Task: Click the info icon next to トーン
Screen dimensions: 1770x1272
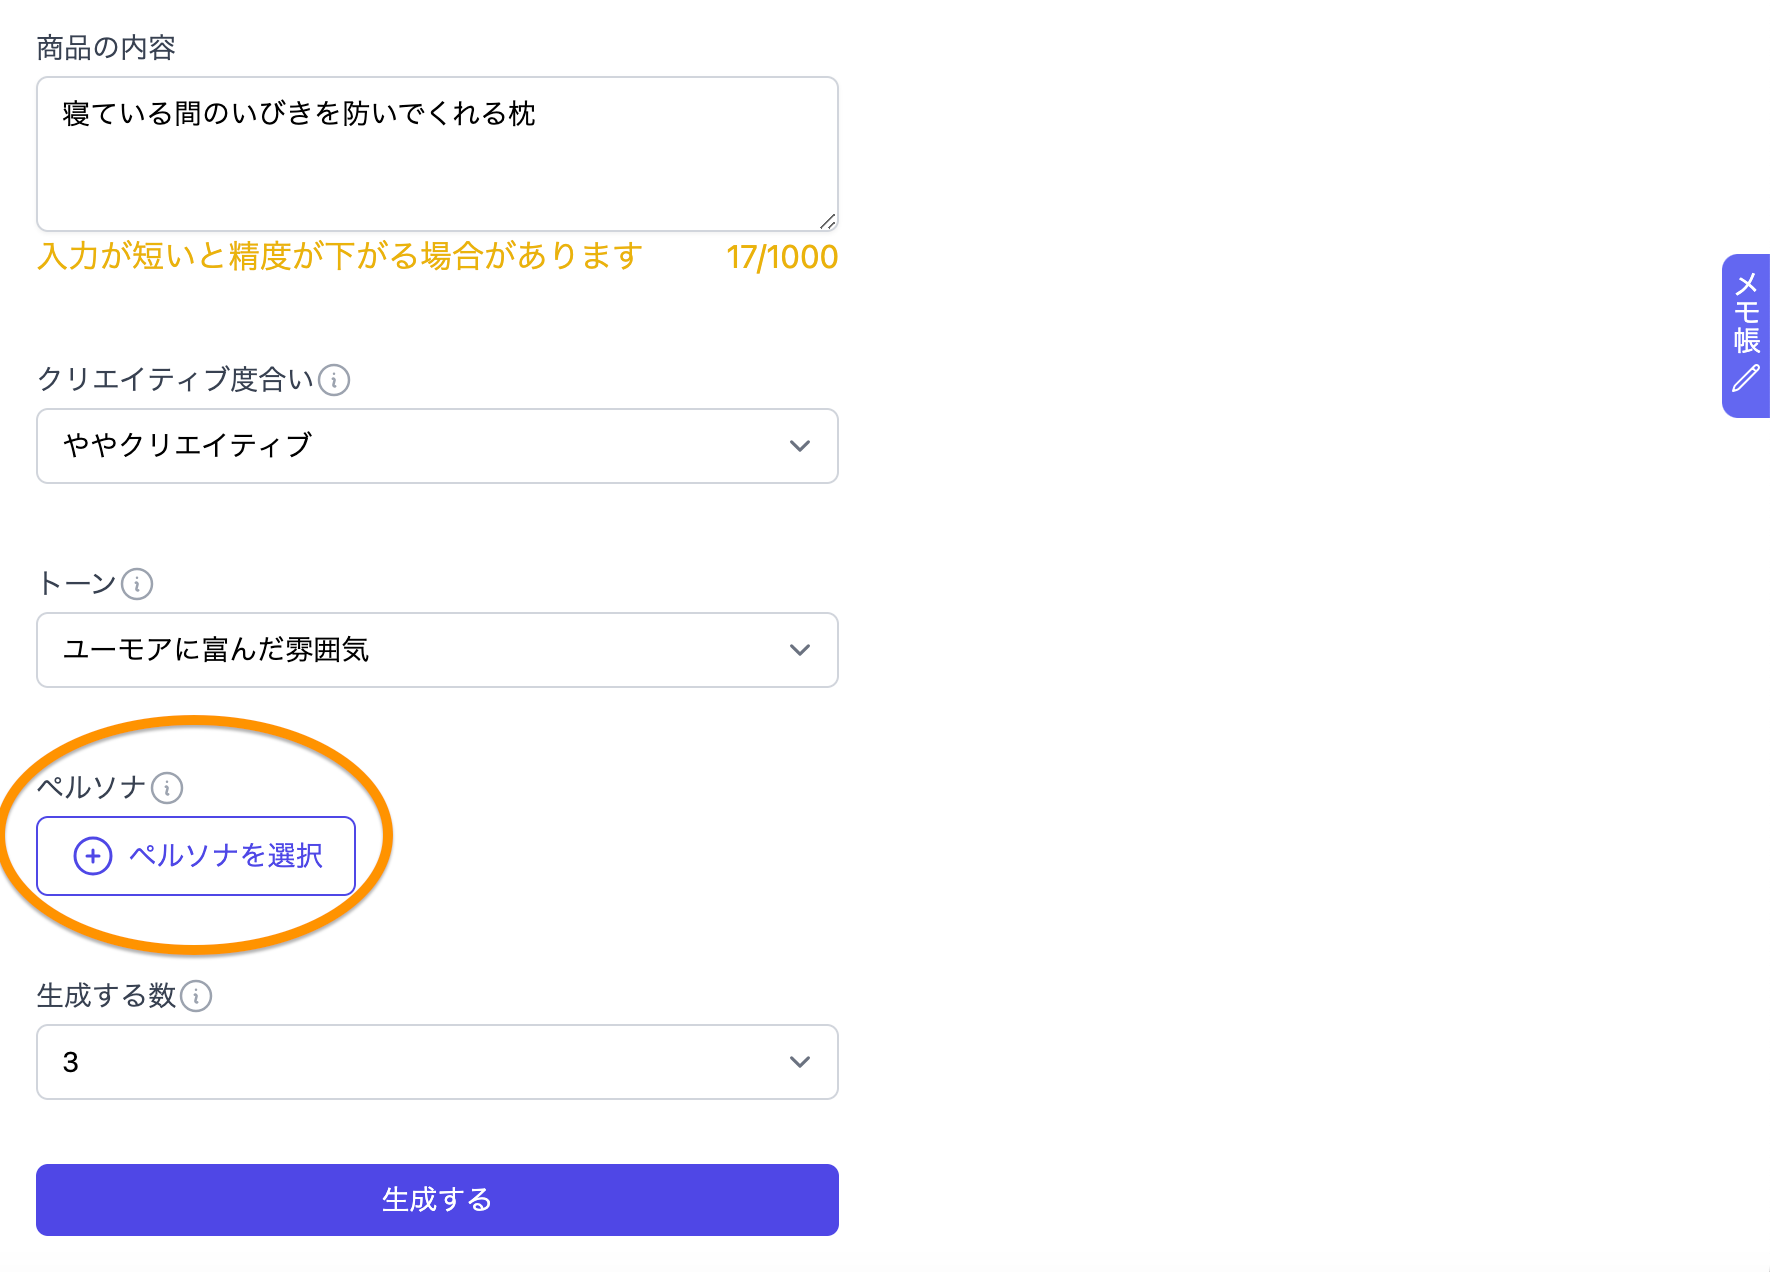Action: tap(137, 584)
